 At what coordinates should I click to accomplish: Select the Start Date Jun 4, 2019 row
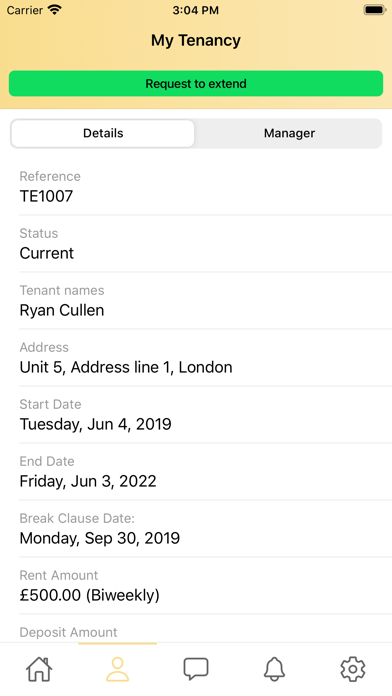click(206, 415)
